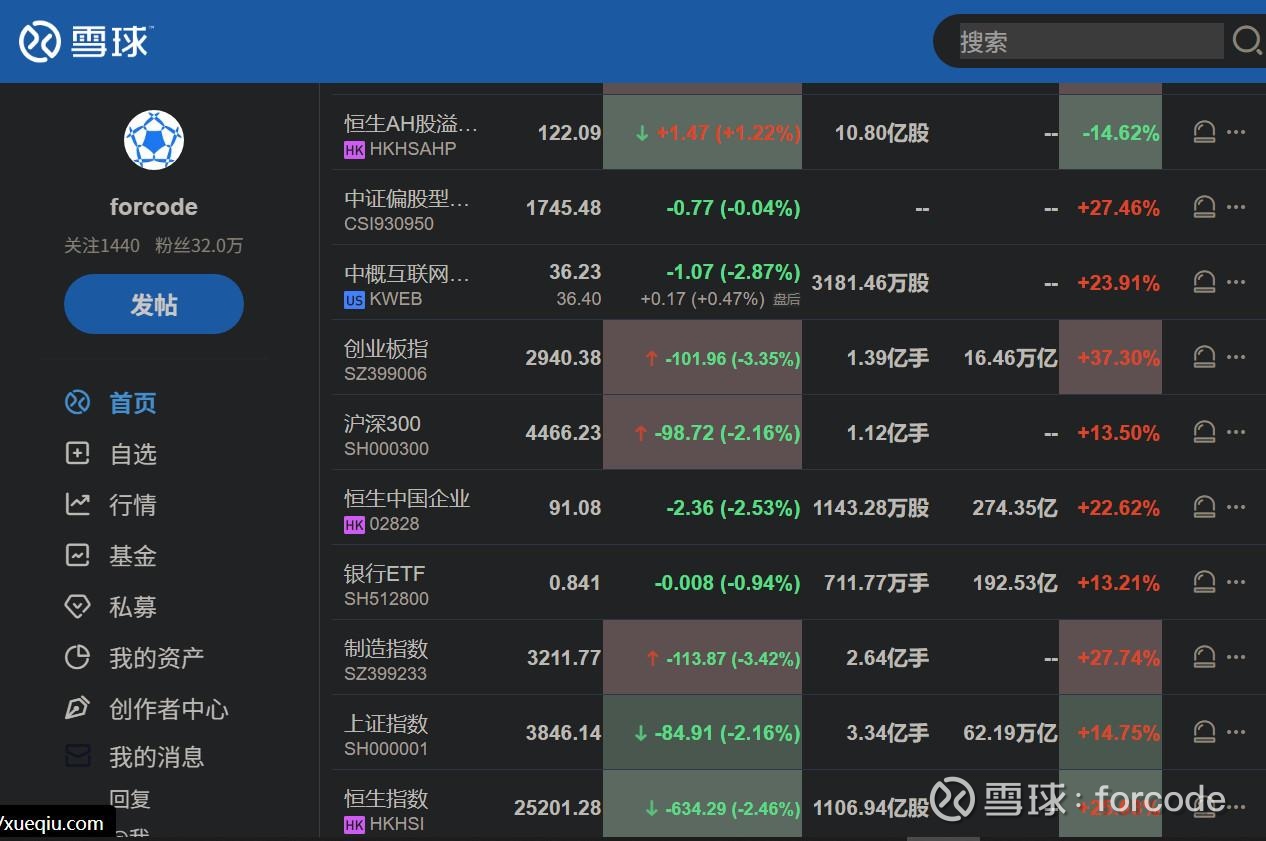
Task: Open the 恒生中国企业 stock name
Action: click(x=407, y=498)
